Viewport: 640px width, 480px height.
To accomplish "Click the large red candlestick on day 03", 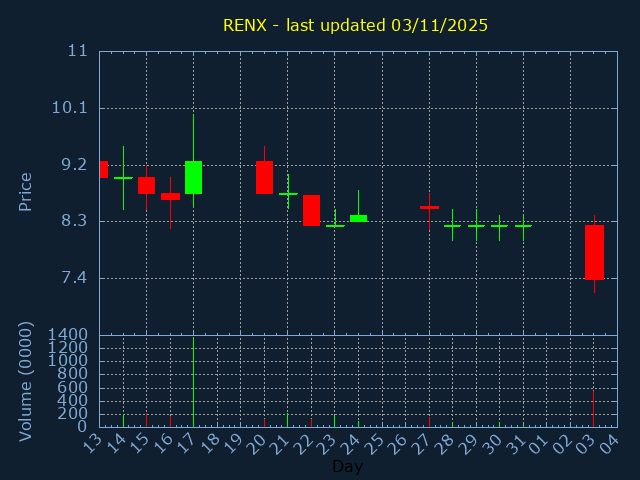I will pyautogui.click(x=594, y=252).
